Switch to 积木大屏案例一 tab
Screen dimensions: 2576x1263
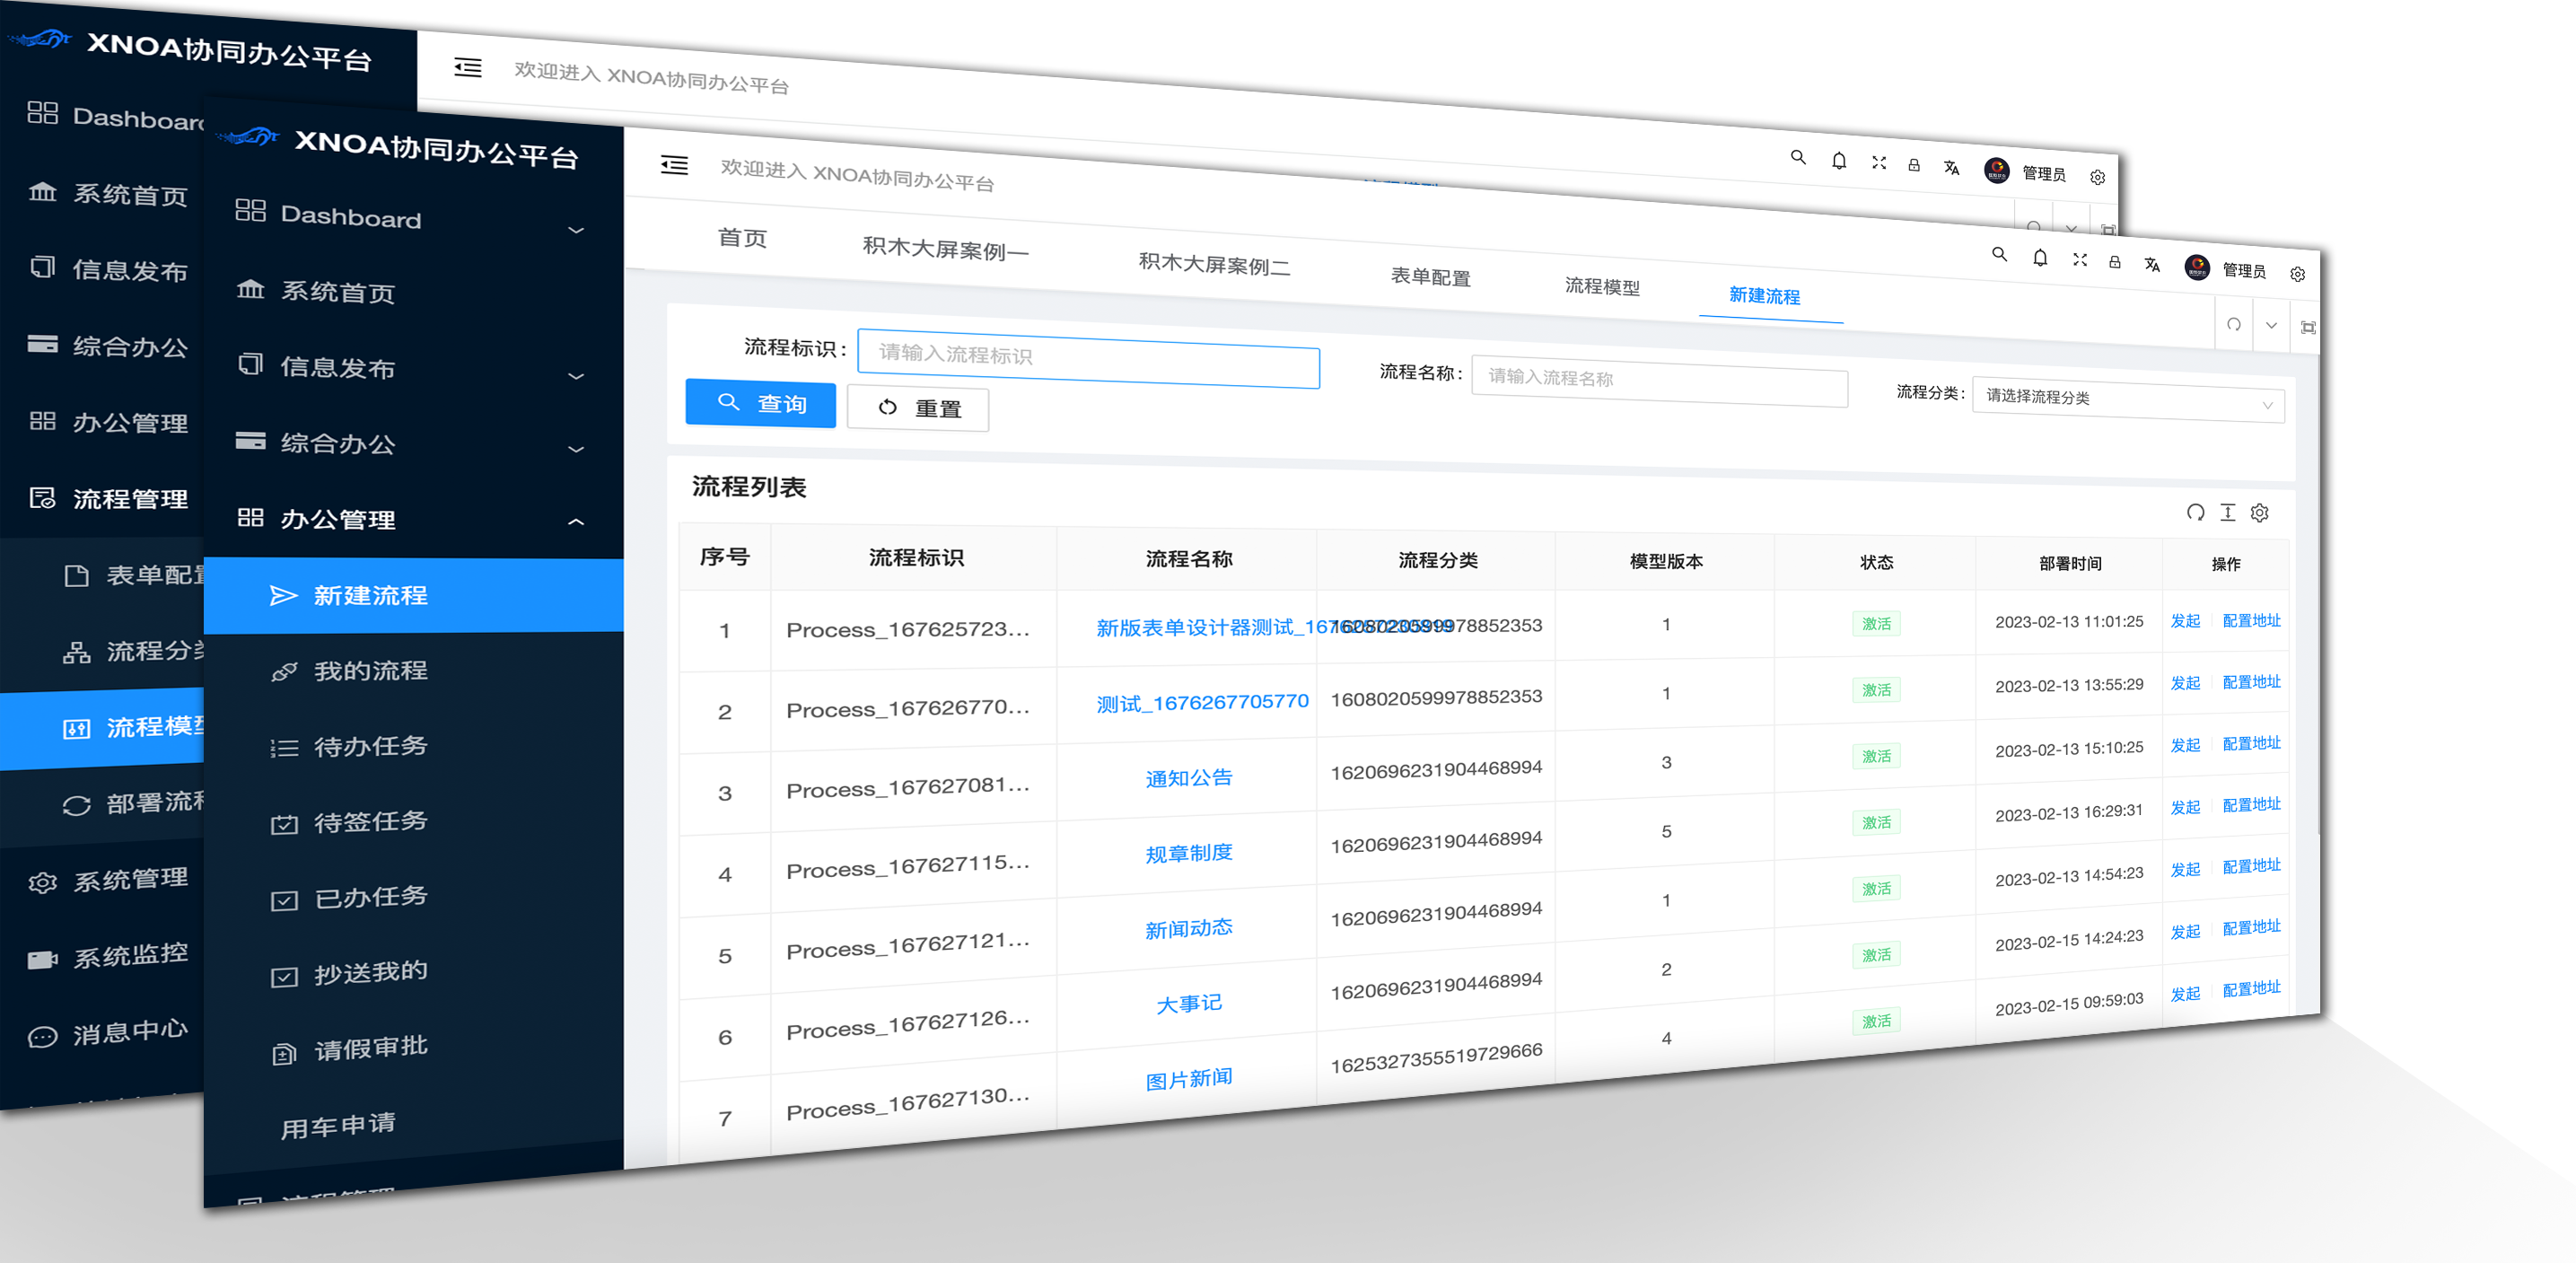[x=945, y=247]
